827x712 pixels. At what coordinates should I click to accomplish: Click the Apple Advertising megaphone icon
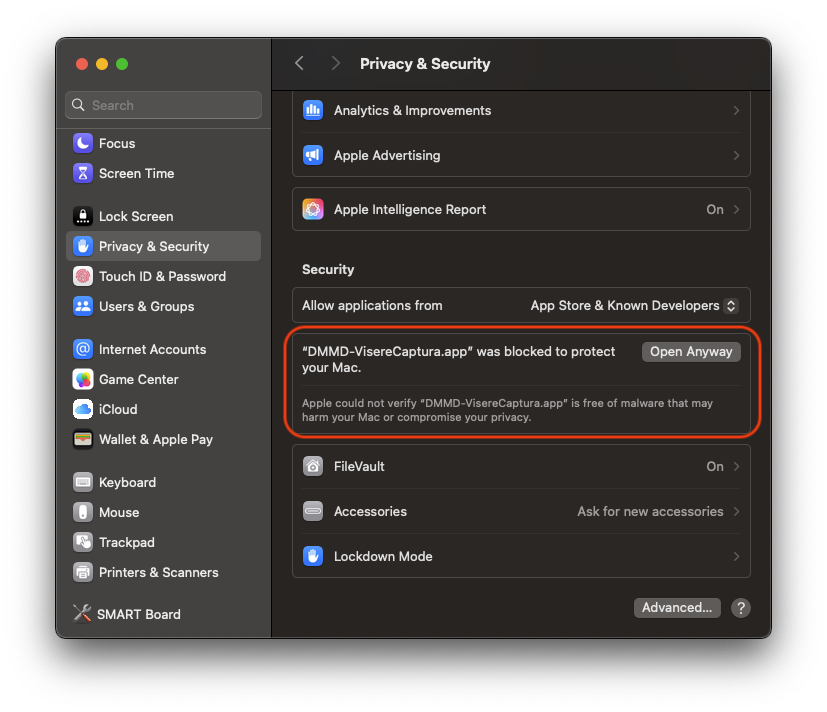point(313,155)
